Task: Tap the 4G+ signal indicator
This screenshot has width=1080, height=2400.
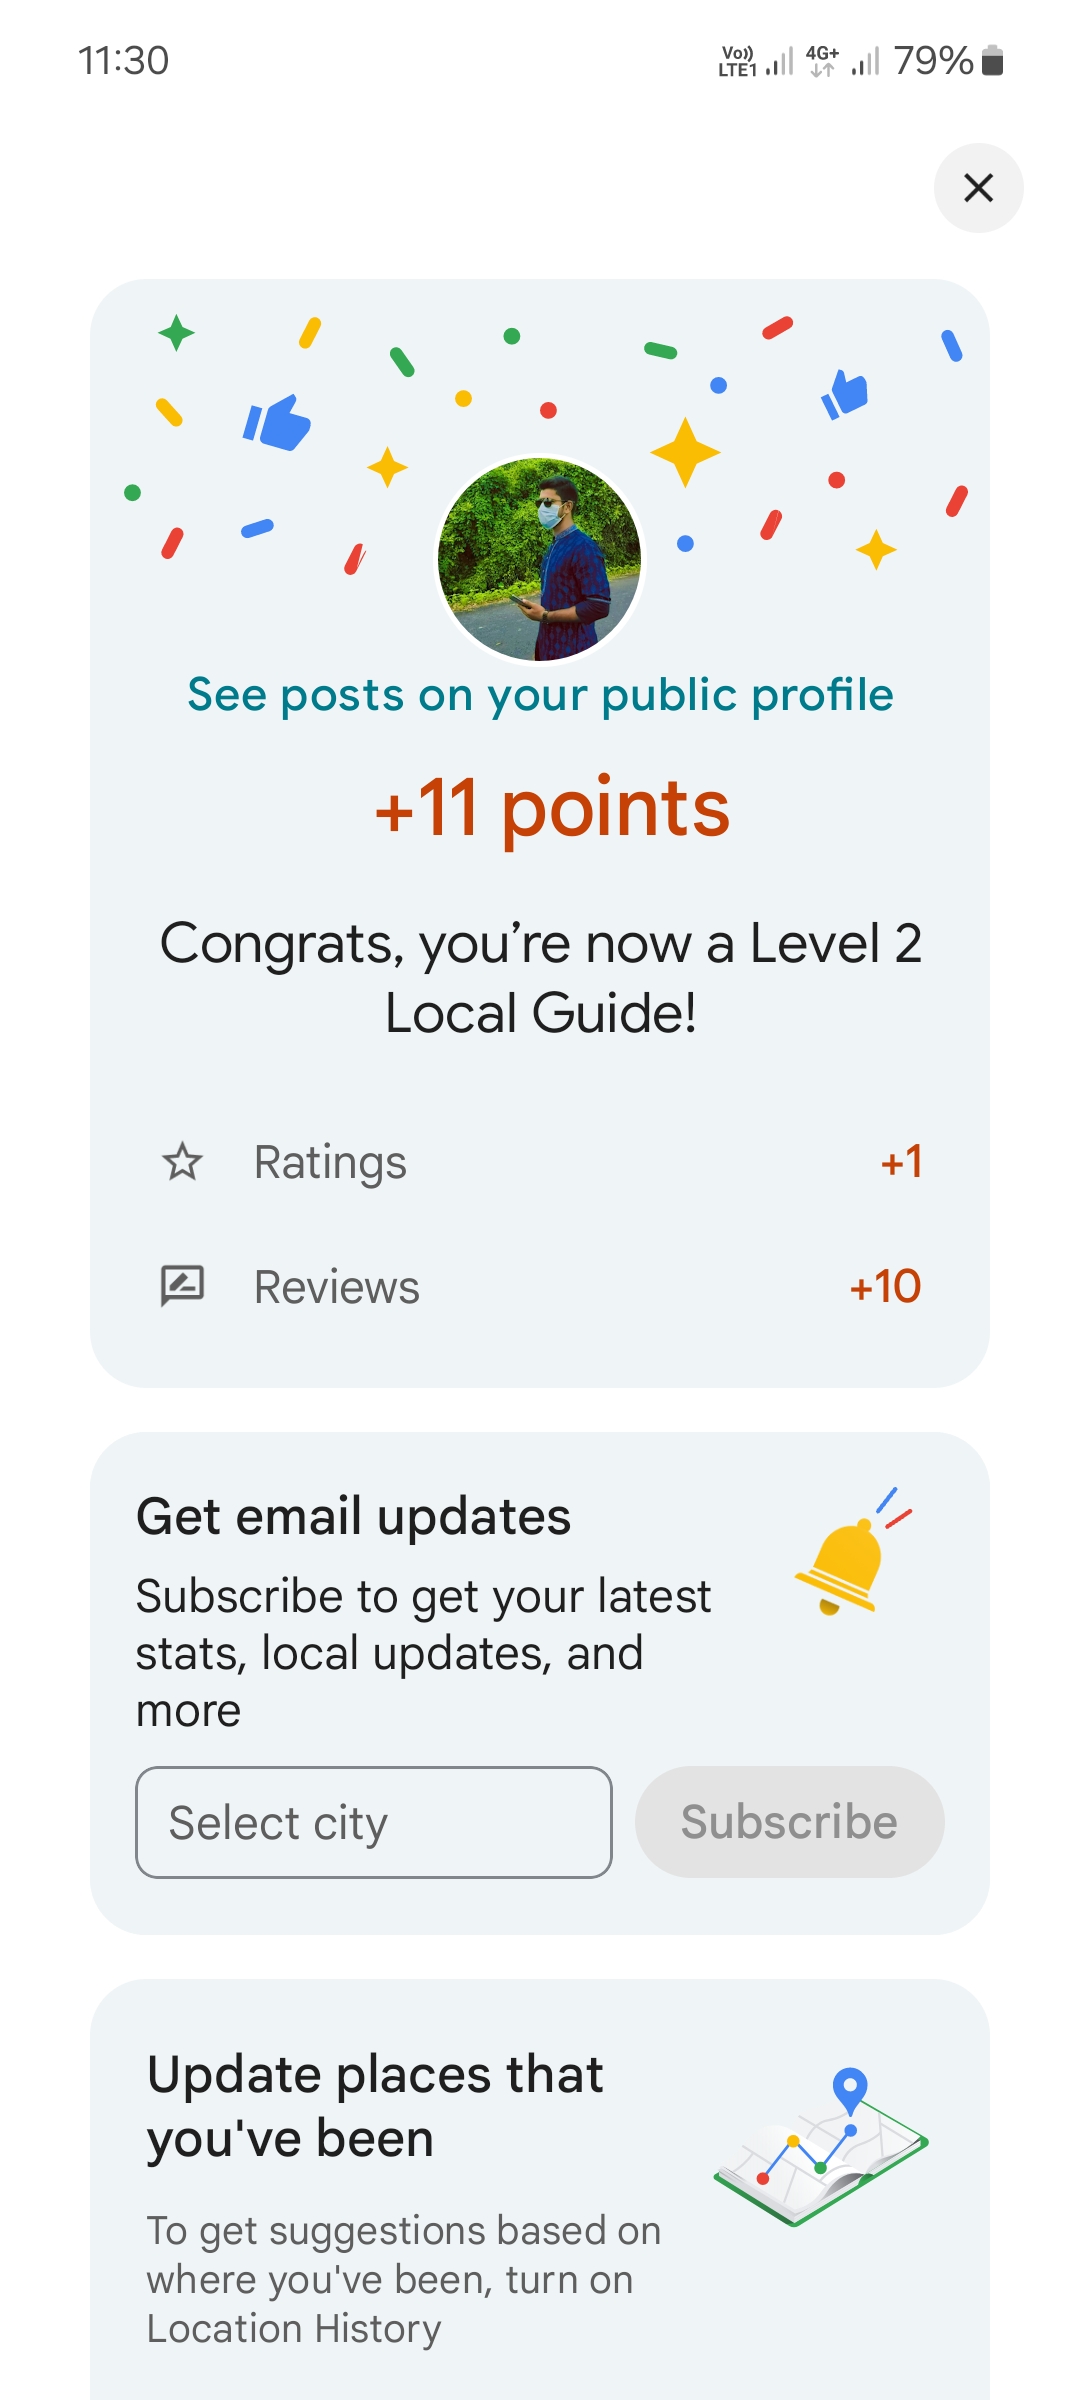Action: (x=823, y=61)
